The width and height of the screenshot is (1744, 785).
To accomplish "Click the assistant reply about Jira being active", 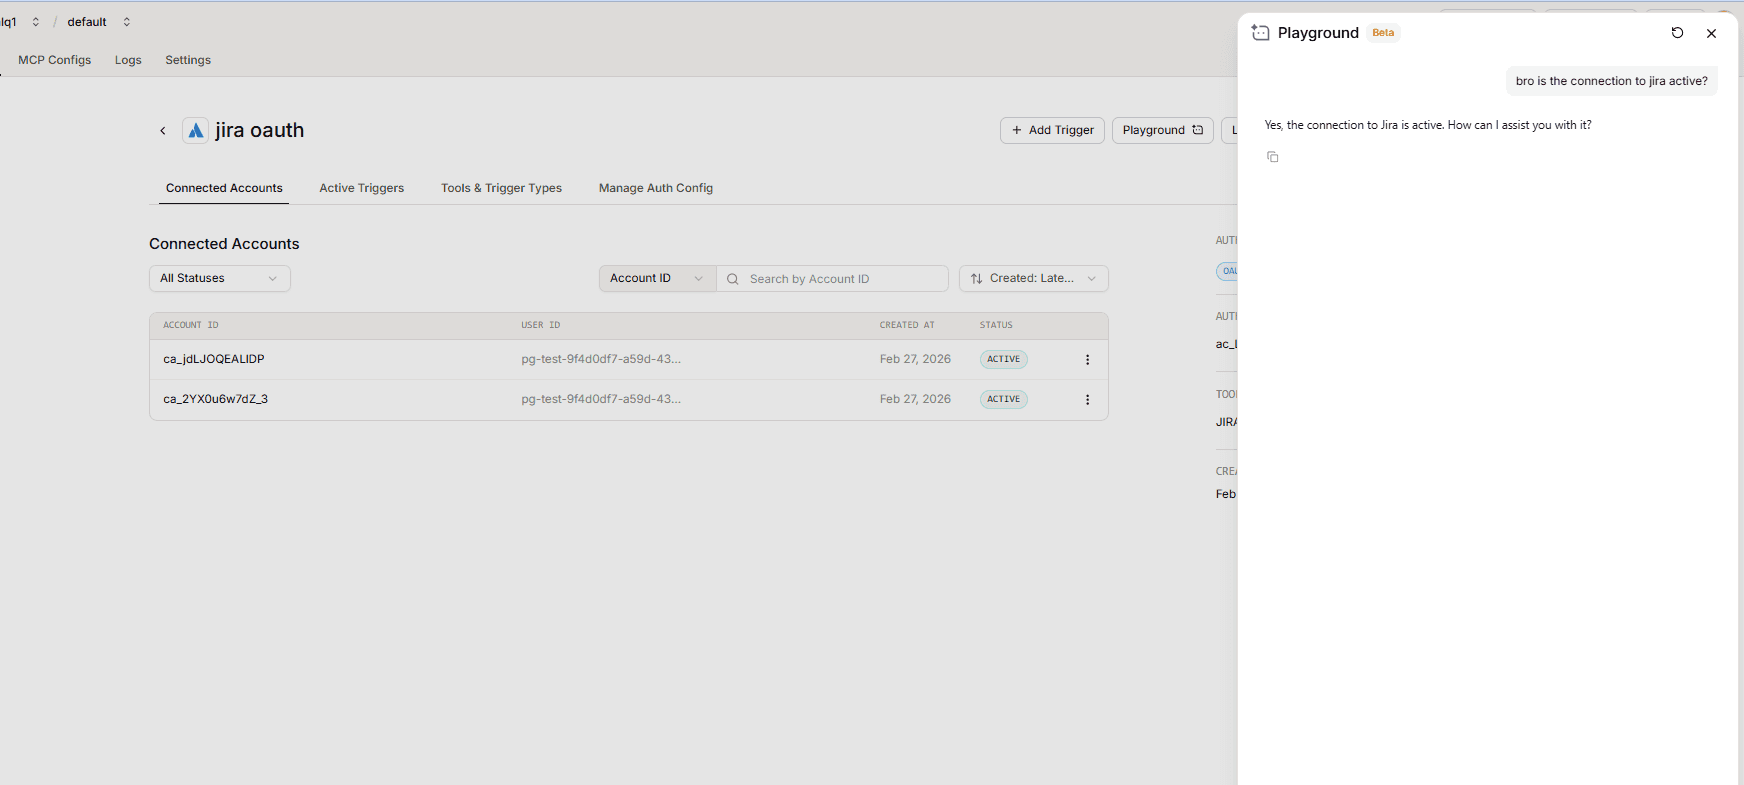I will click(x=1428, y=125).
